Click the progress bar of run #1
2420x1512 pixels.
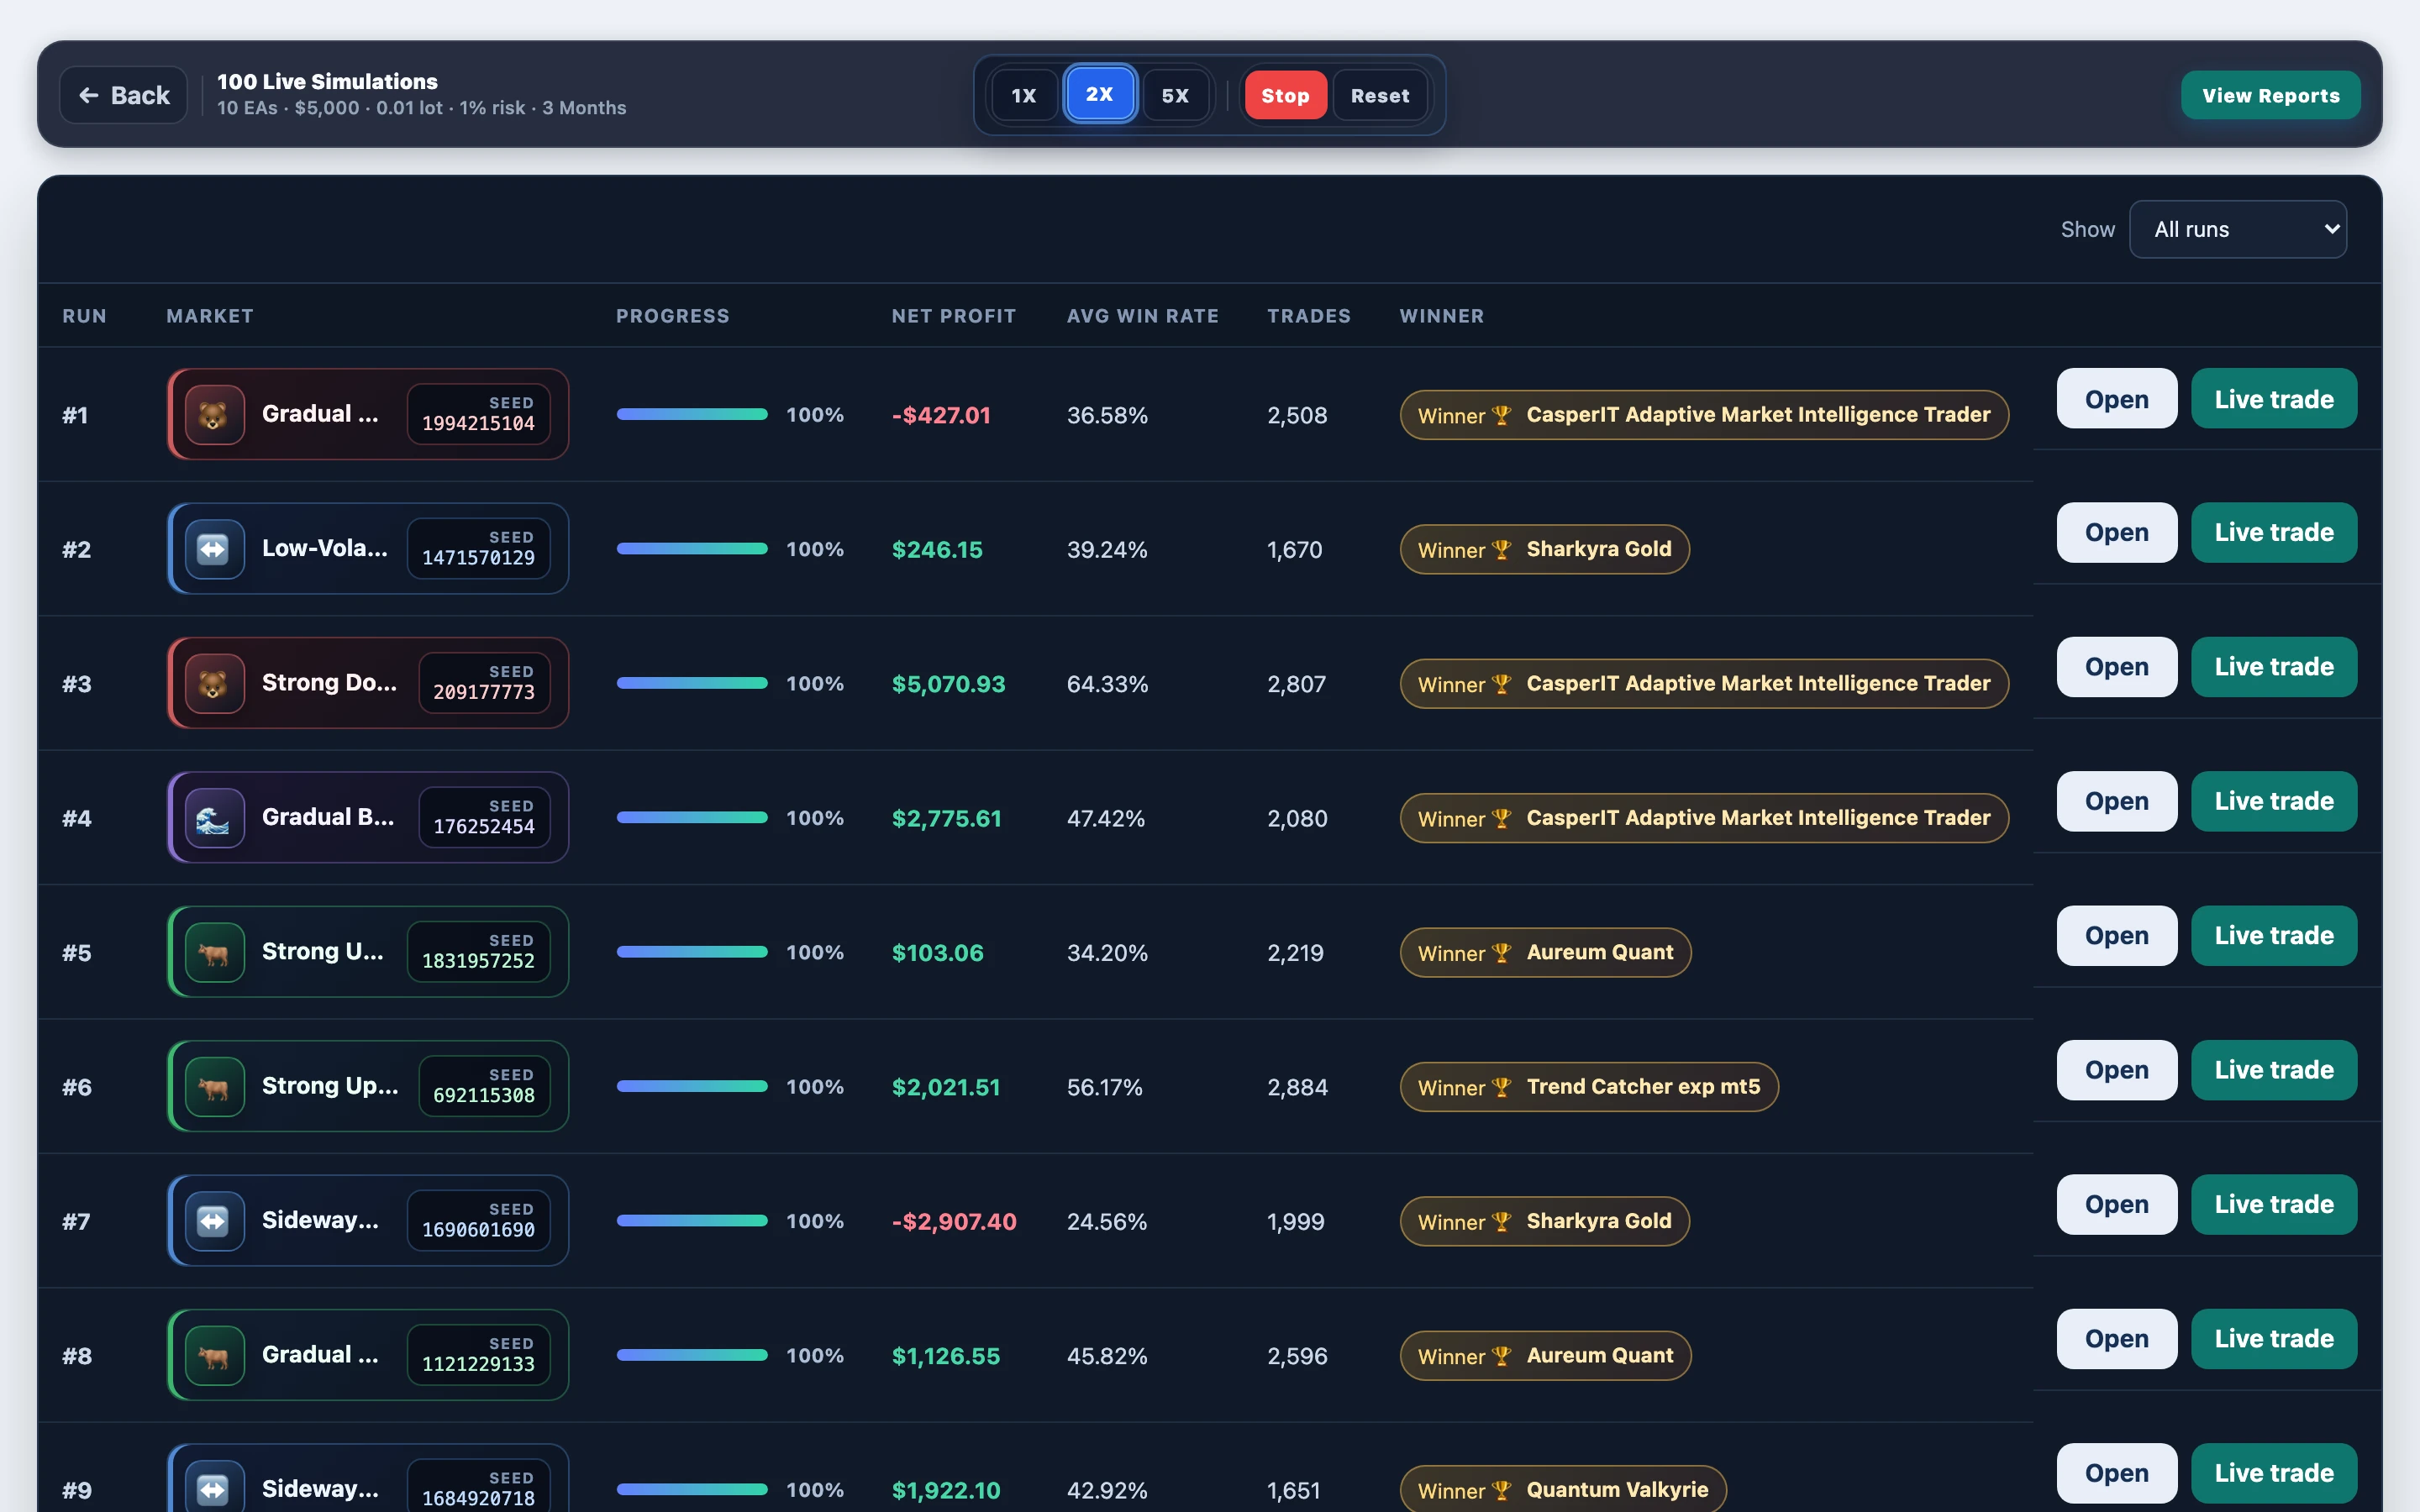[x=692, y=414]
